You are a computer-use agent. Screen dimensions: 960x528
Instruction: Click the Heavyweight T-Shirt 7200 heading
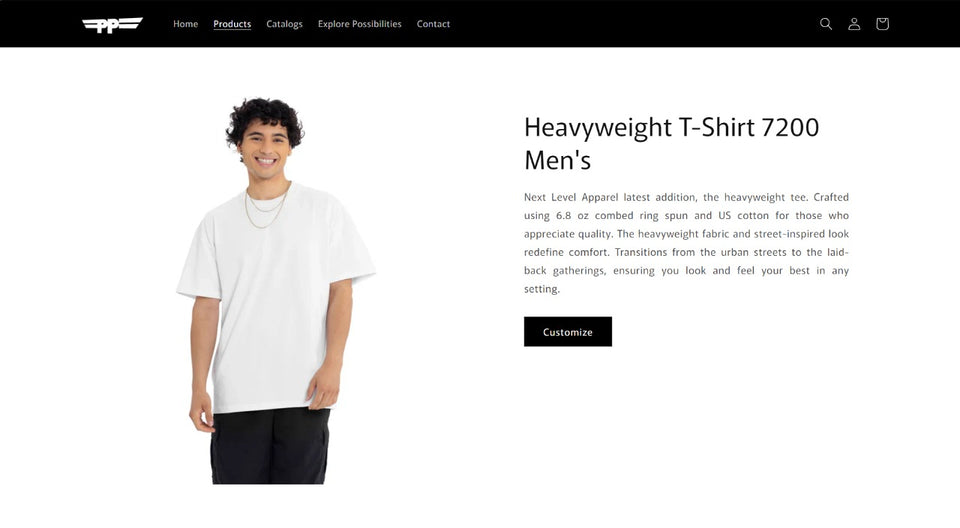coord(672,144)
